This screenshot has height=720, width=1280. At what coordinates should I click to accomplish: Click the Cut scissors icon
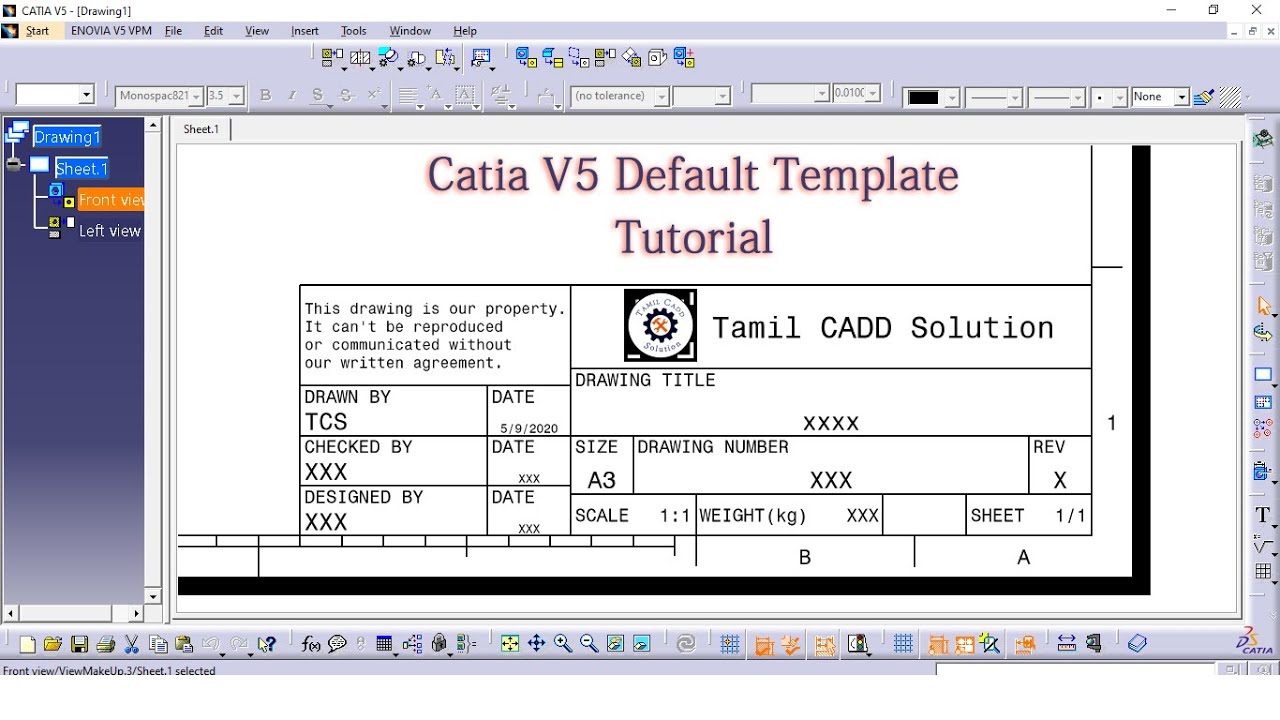(x=131, y=644)
